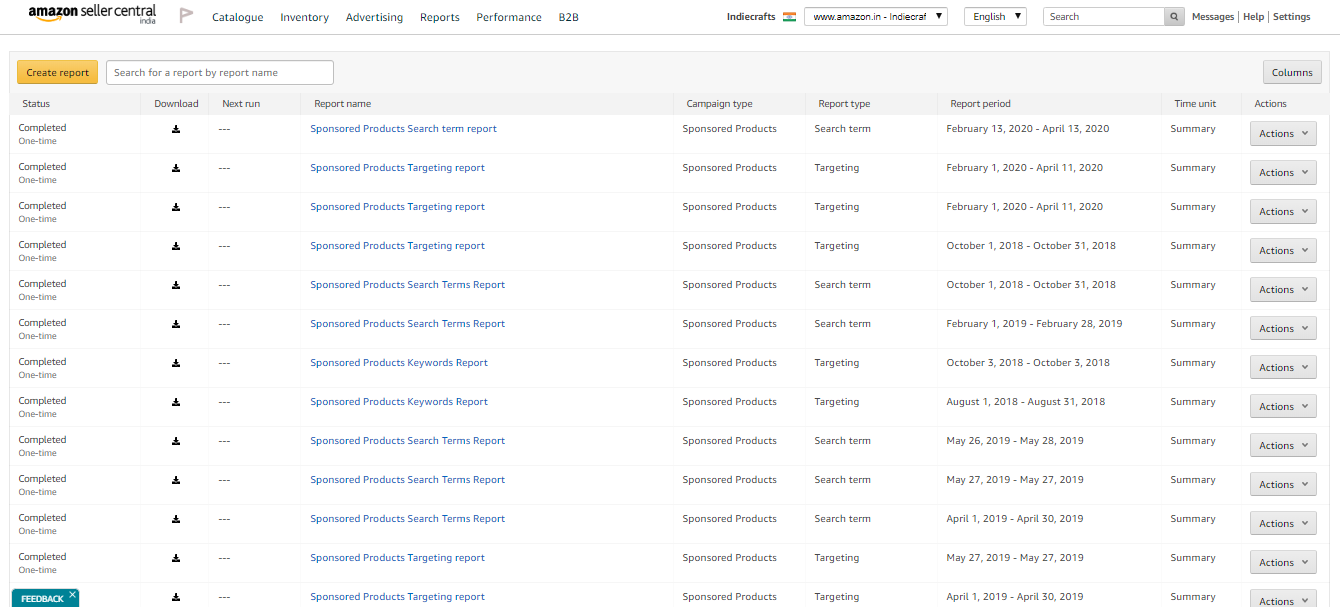This screenshot has width=1340, height=607.
Task: Download Search Terms Report for April 2019
Action: tap(176, 519)
